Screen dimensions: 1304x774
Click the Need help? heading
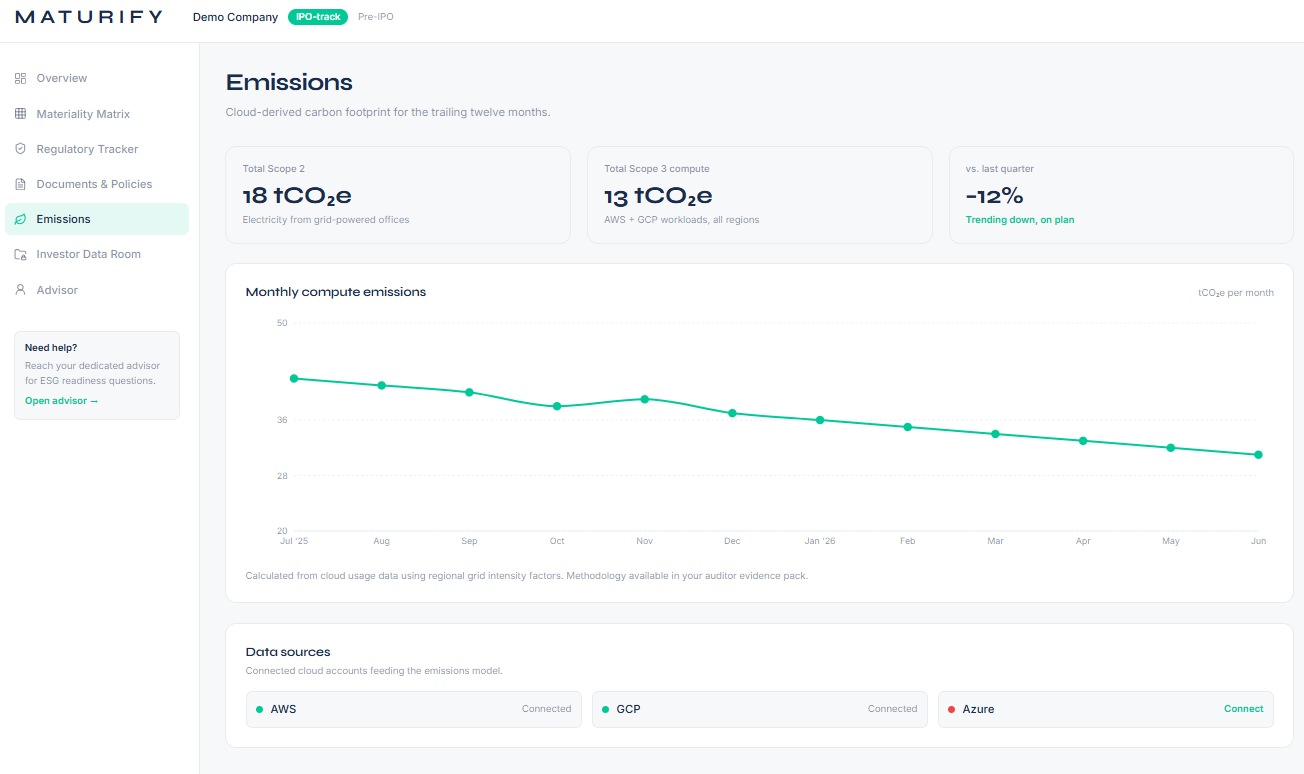(51, 348)
